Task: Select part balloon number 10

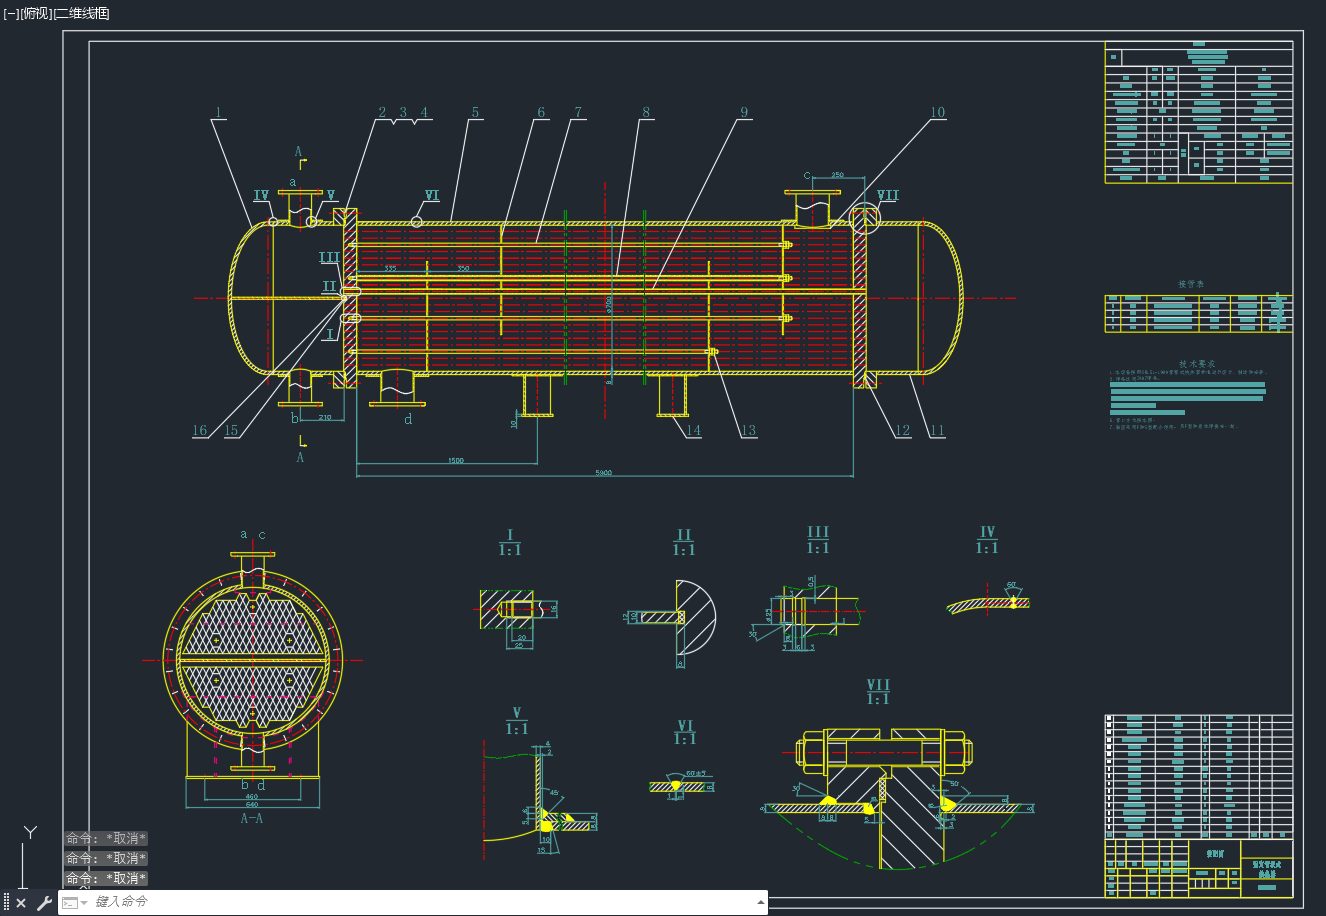Action: [937, 112]
